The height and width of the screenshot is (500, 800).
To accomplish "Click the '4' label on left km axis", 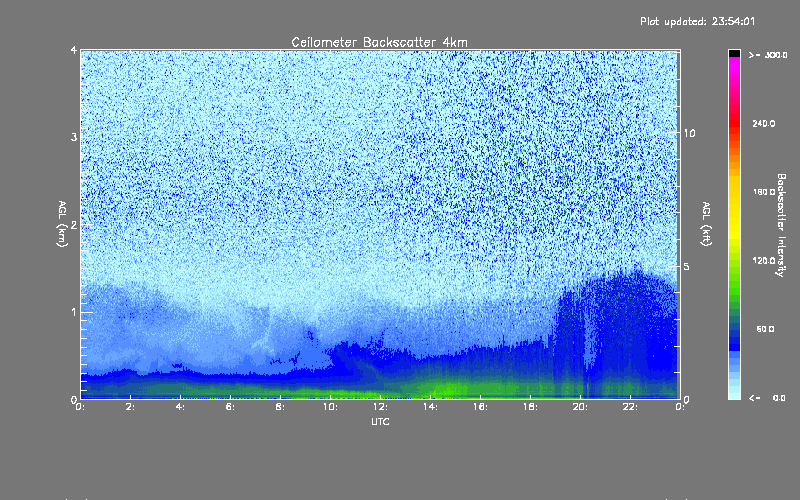I will [x=74, y=50].
